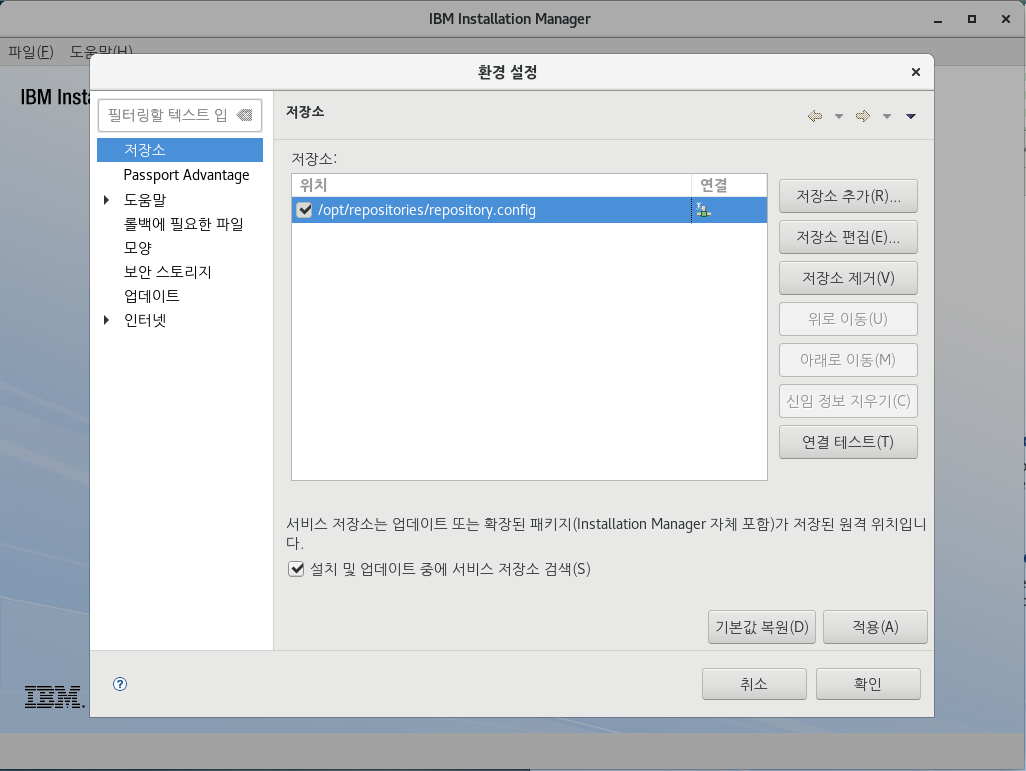Click 적용(A) button
Viewport: 1026px width, 771px height.
point(875,627)
